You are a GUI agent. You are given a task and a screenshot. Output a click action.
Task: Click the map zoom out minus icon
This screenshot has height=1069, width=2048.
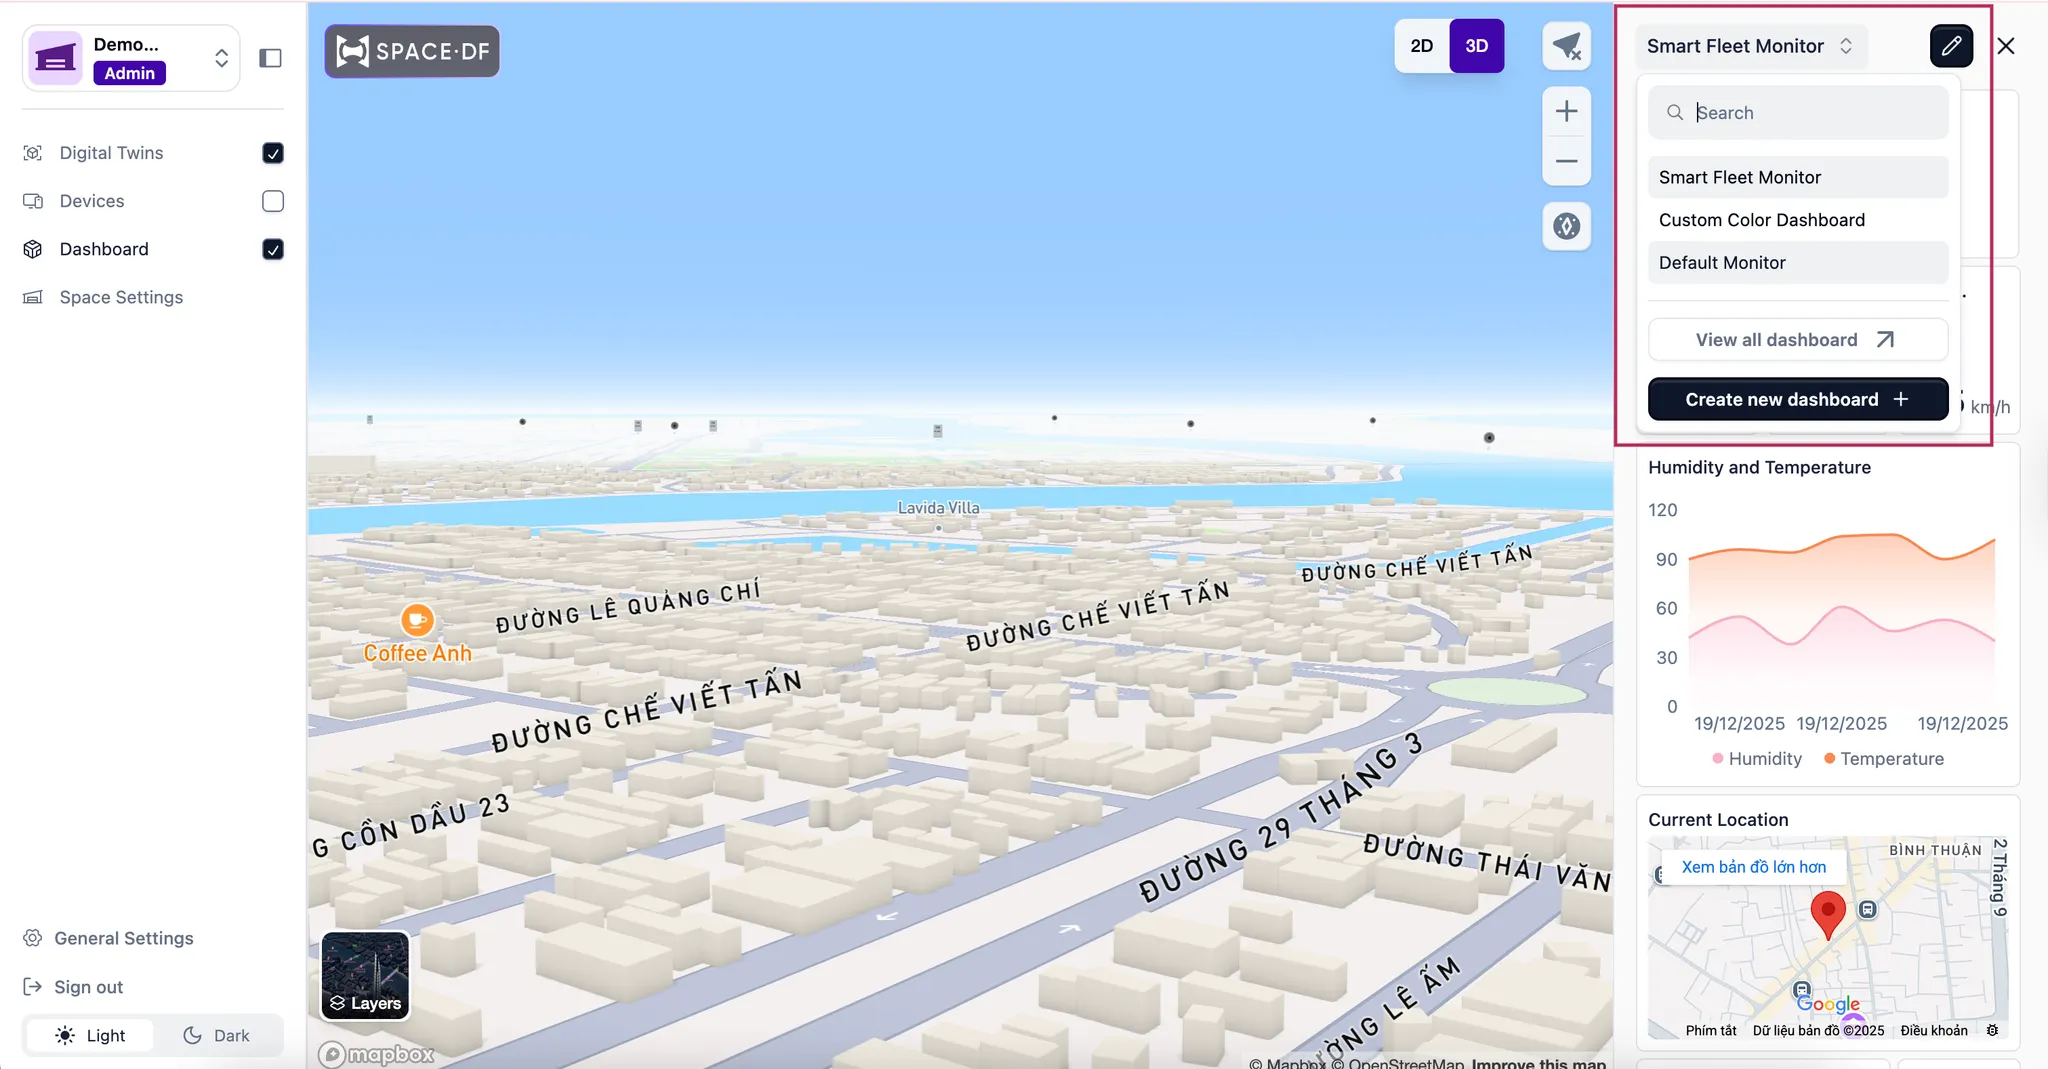[x=1566, y=161]
